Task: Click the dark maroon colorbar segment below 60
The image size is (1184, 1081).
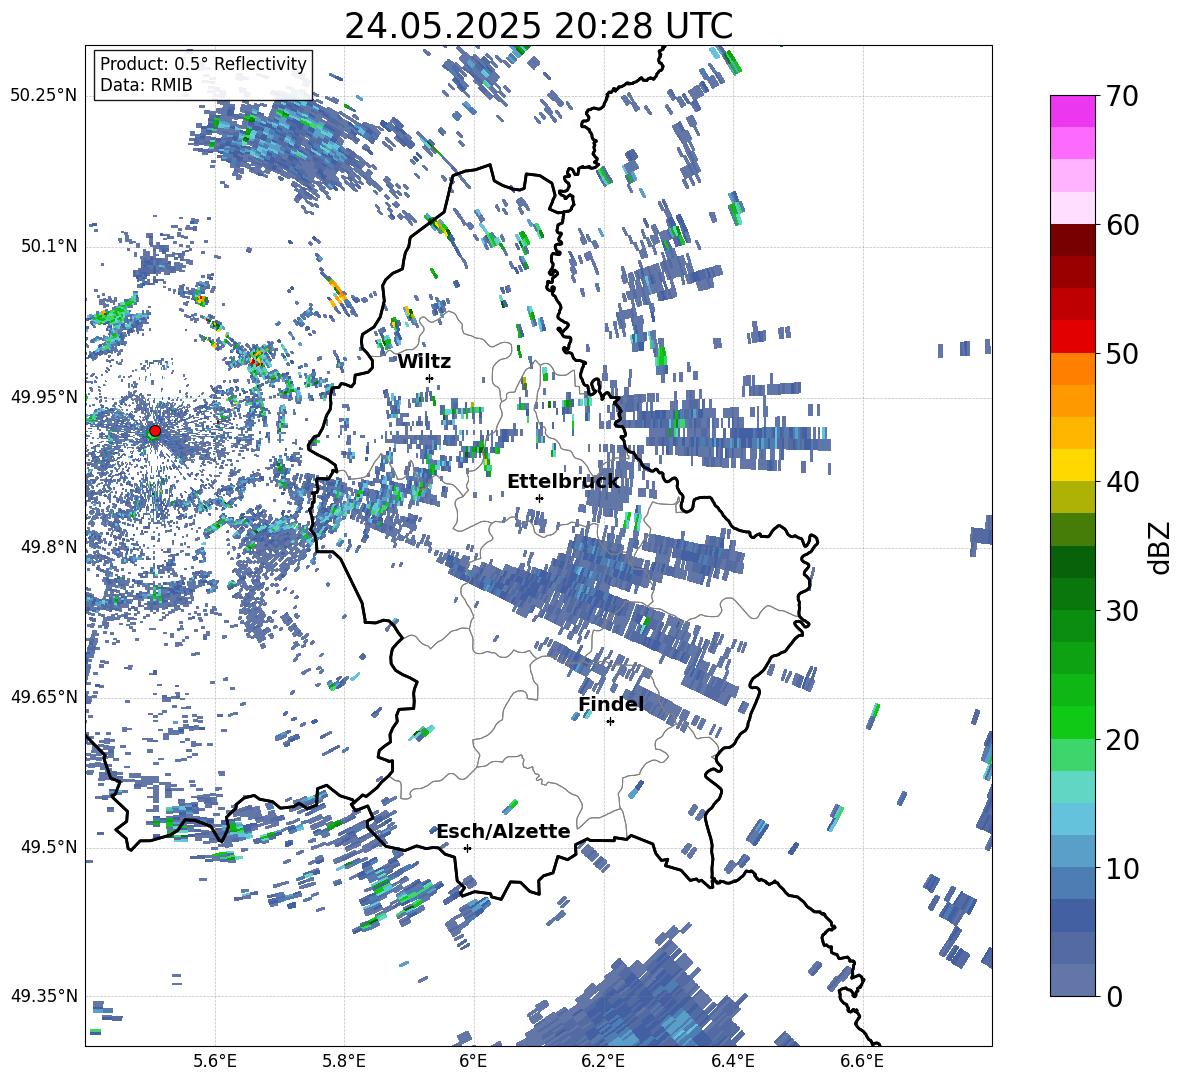Action: point(1072,240)
